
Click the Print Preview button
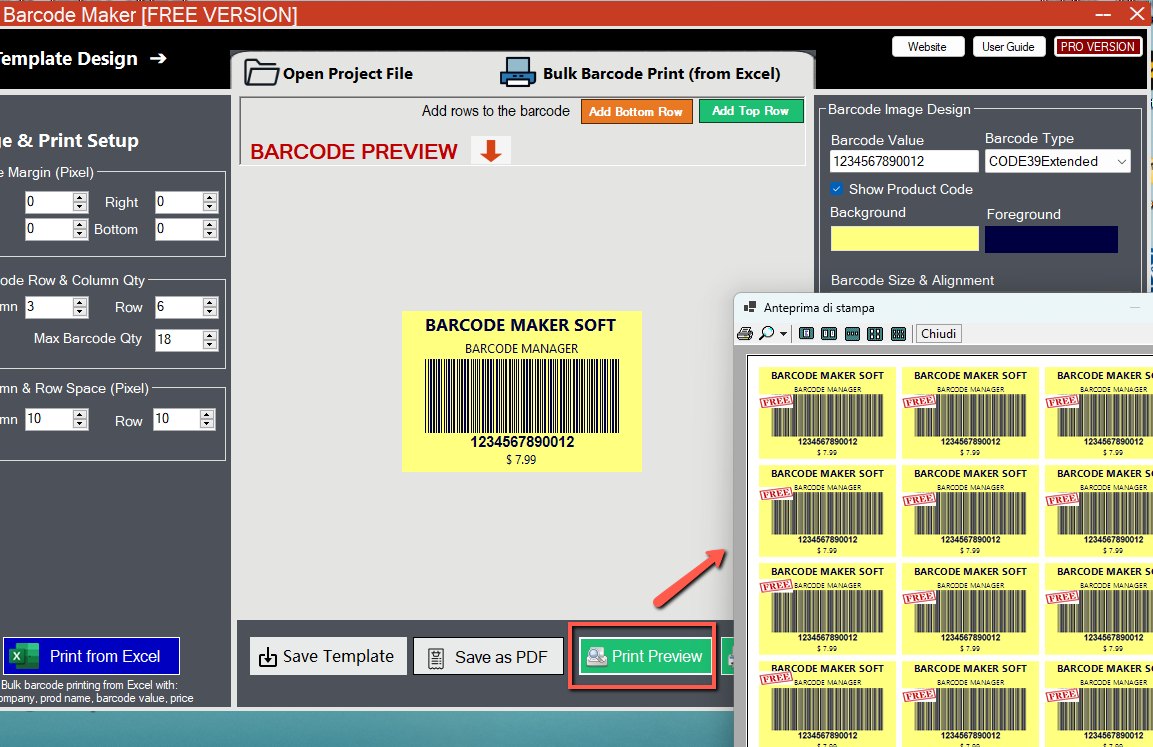(645, 656)
